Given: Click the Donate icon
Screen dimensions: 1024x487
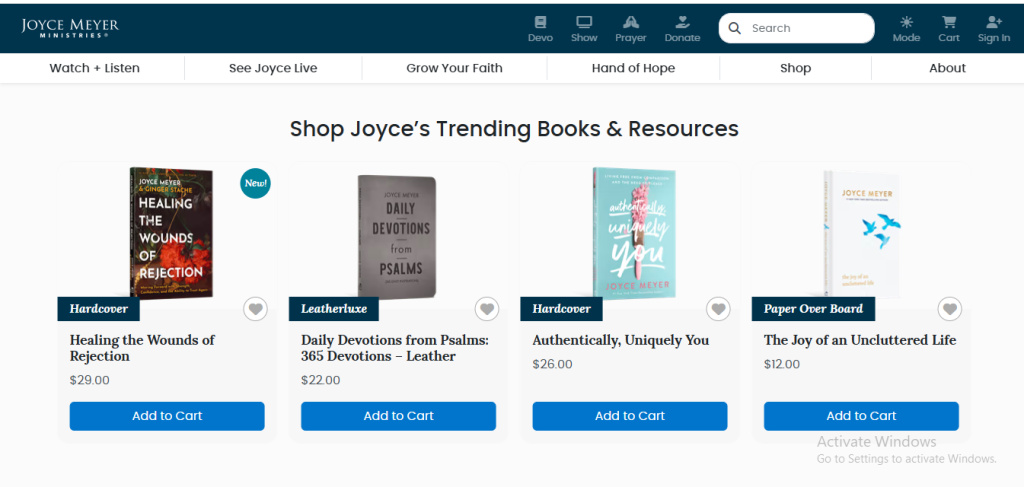Looking at the screenshot, I should pyautogui.click(x=682, y=22).
